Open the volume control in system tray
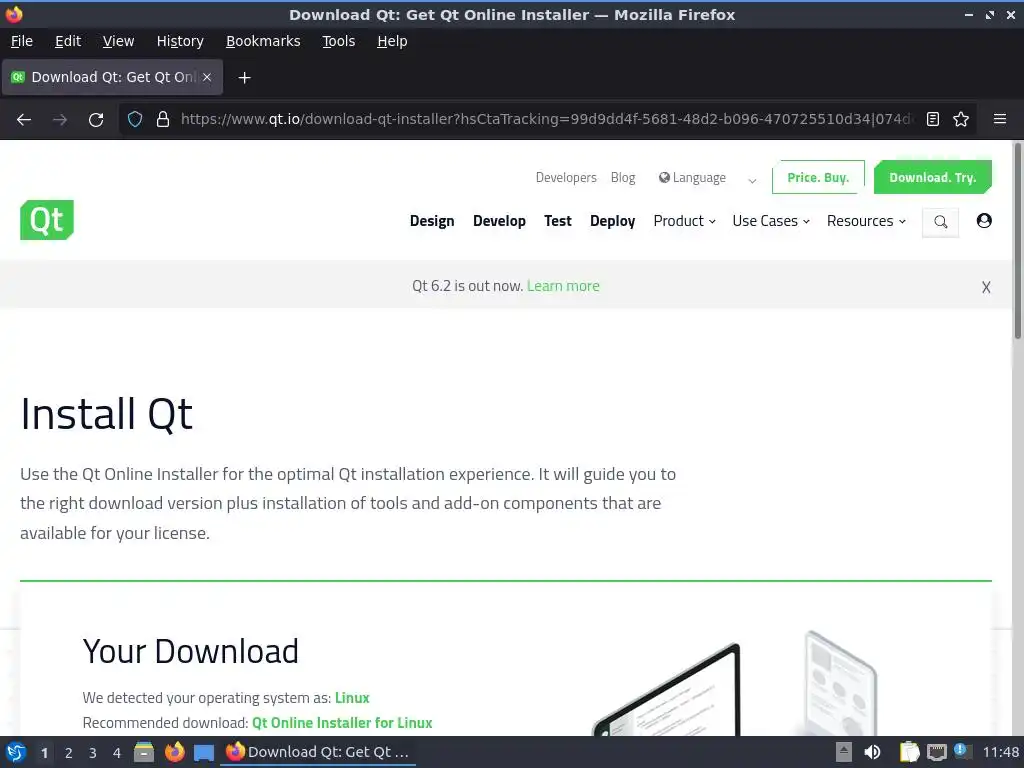 coord(872,752)
